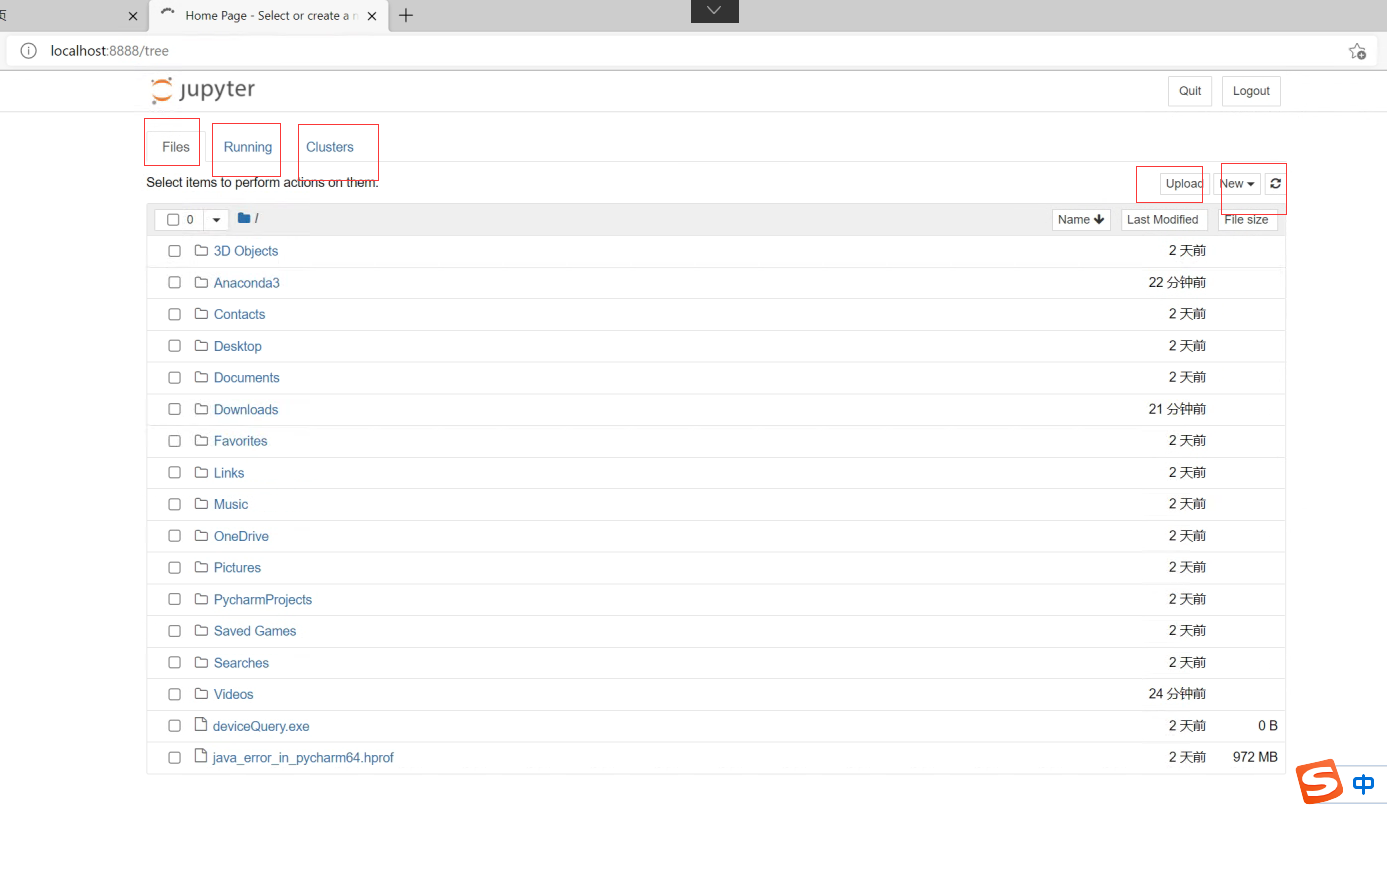Open a new browser tab with plus
The image size is (1387, 869).
point(405,15)
